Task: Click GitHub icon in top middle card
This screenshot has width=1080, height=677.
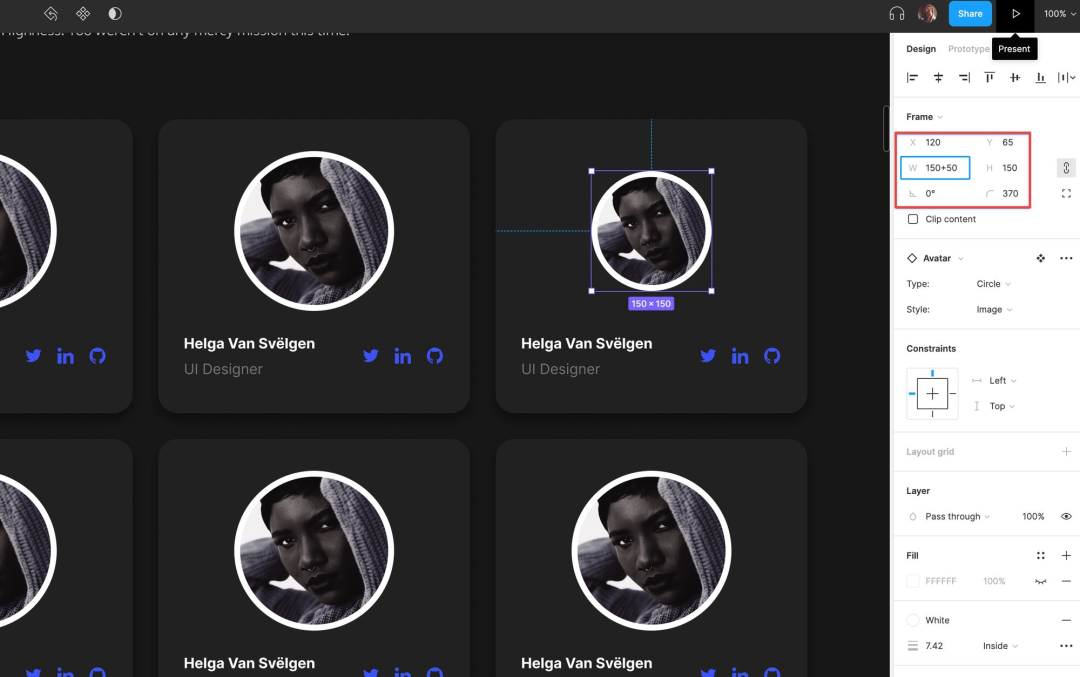Action: click(x=435, y=356)
